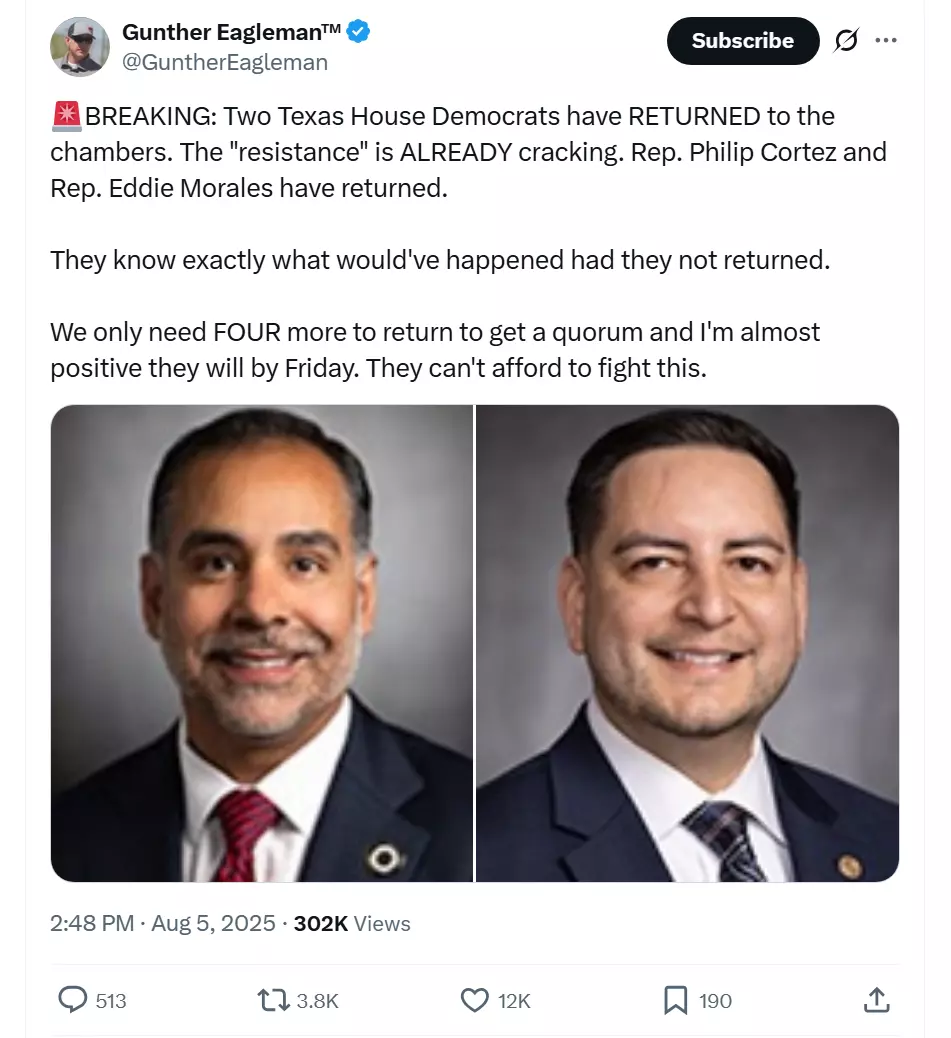Screen dimensions: 951x1038
Task: Click the 2:48 PM Aug 5, 2025 timestamp
Action: pyautogui.click(x=163, y=923)
